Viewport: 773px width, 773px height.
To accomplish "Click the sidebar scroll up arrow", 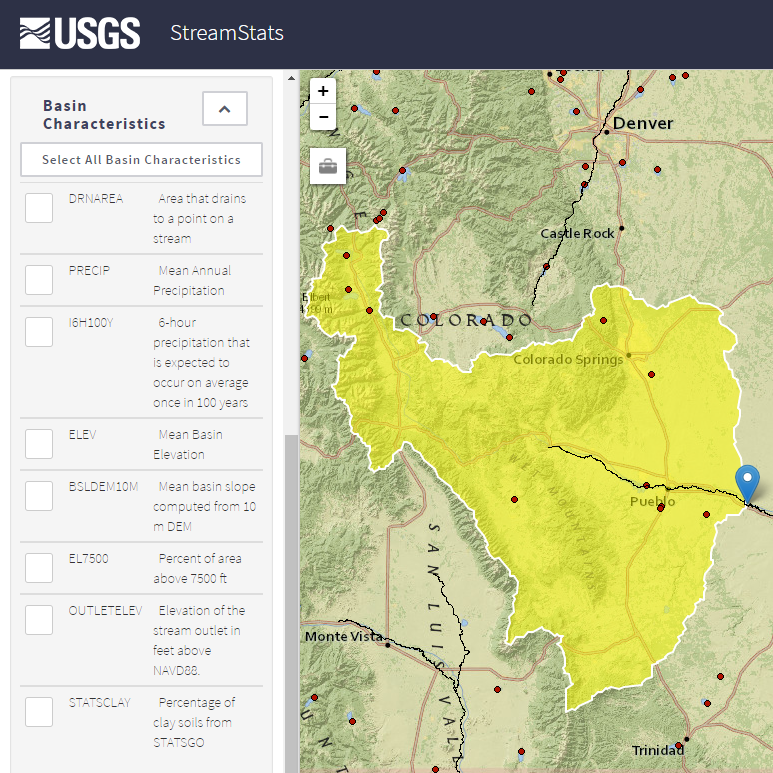I will coord(291,78).
